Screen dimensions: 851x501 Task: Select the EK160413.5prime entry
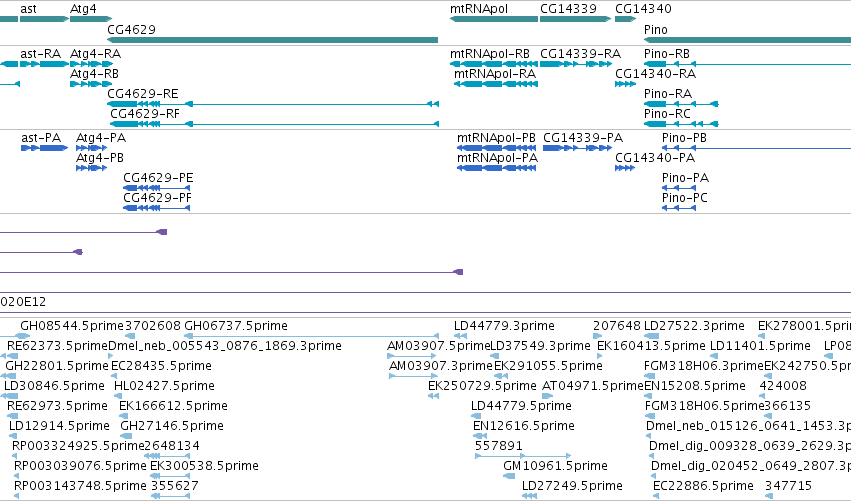(651, 346)
